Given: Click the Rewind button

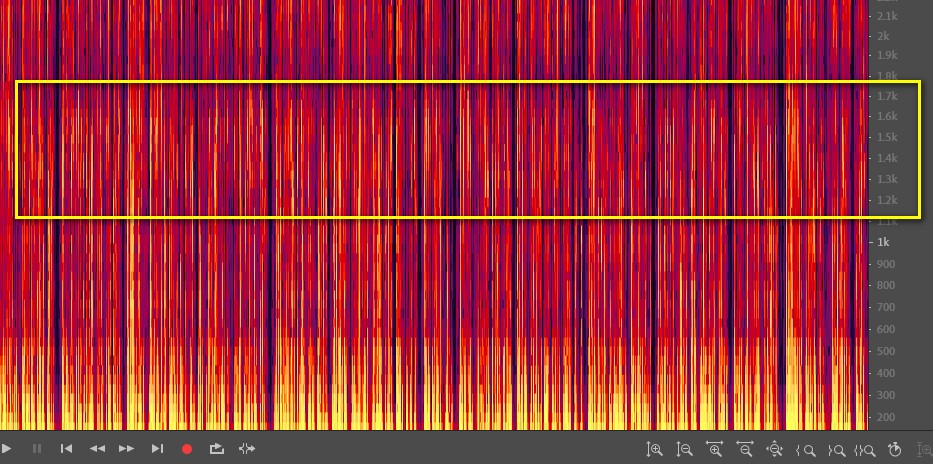Looking at the screenshot, I should coord(97,449).
